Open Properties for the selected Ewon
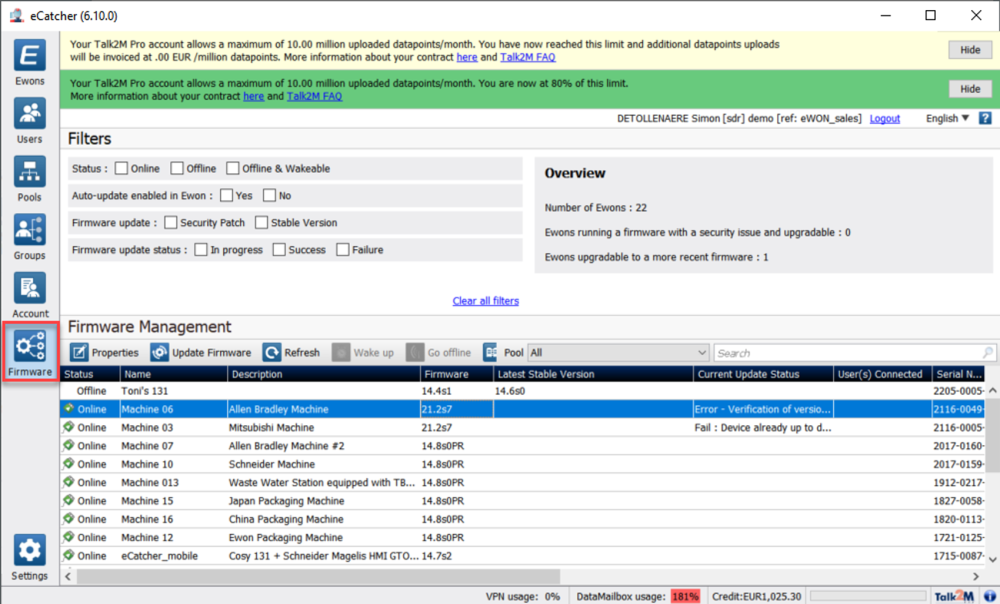The width and height of the screenshot is (1000, 604). coord(105,353)
